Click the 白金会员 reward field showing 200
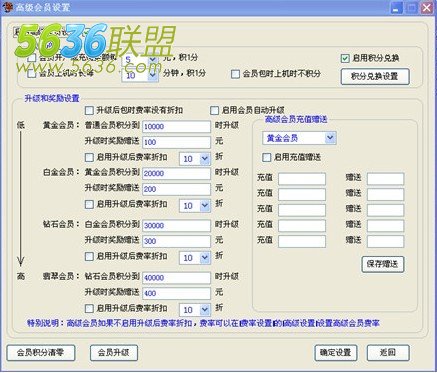 coord(176,189)
